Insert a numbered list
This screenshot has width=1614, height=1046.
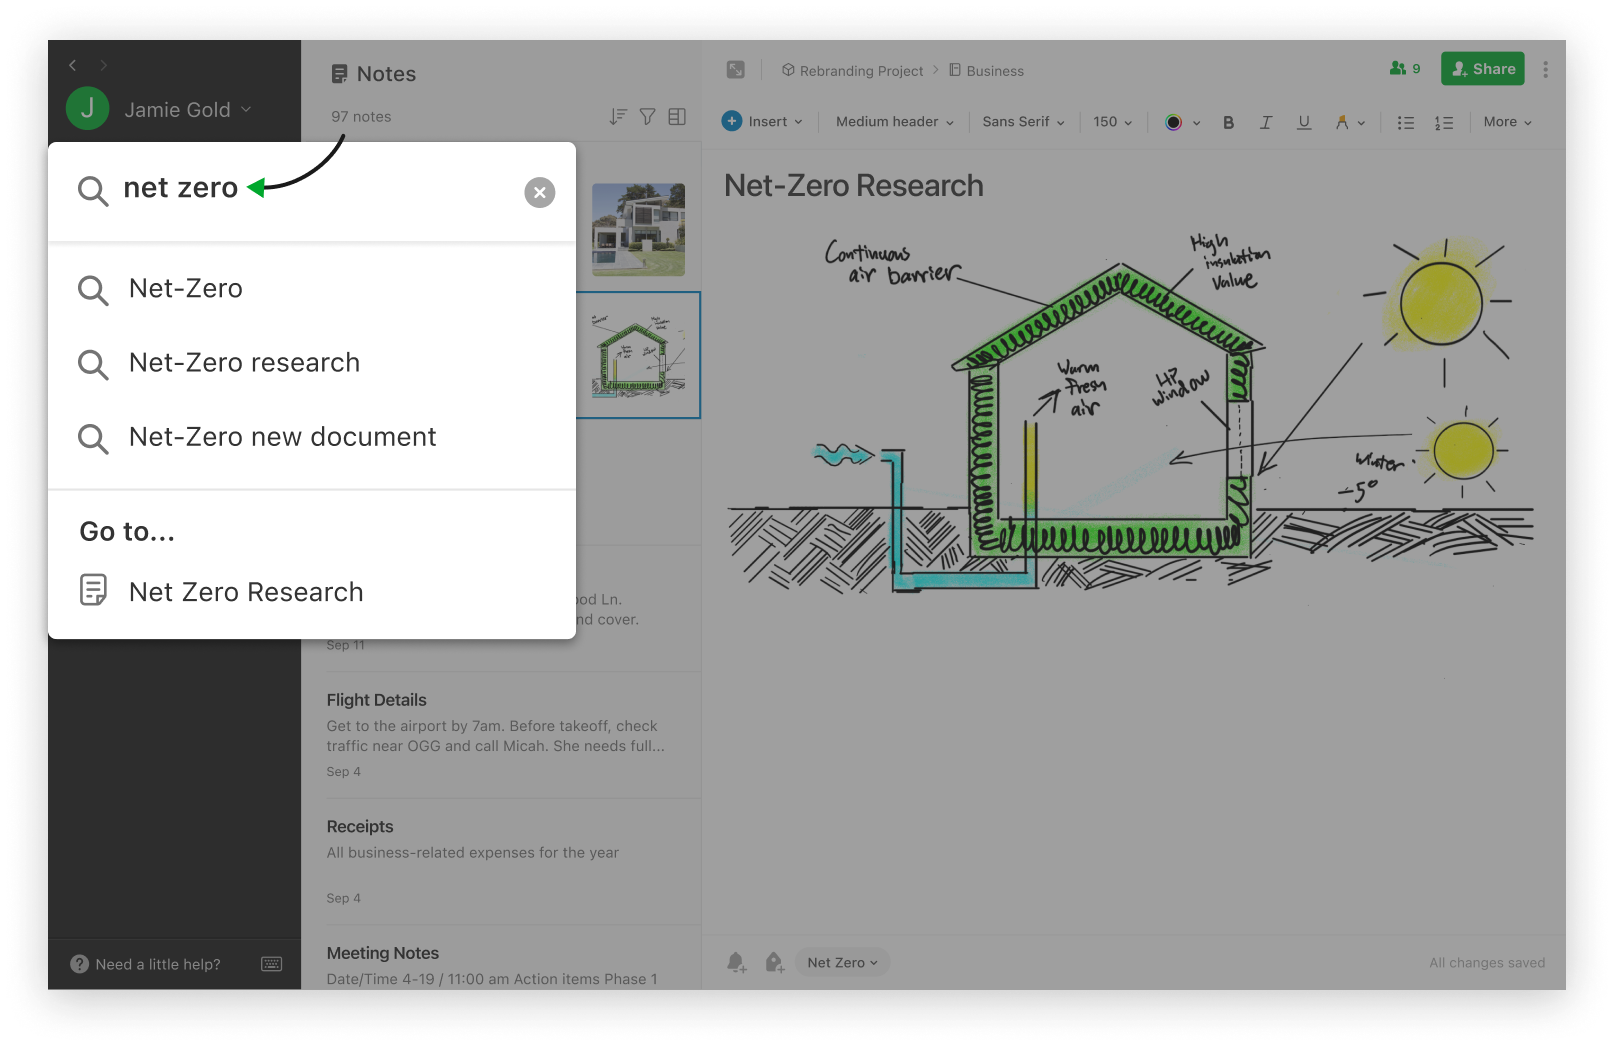pyautogui.click(x=1443, y=122)
